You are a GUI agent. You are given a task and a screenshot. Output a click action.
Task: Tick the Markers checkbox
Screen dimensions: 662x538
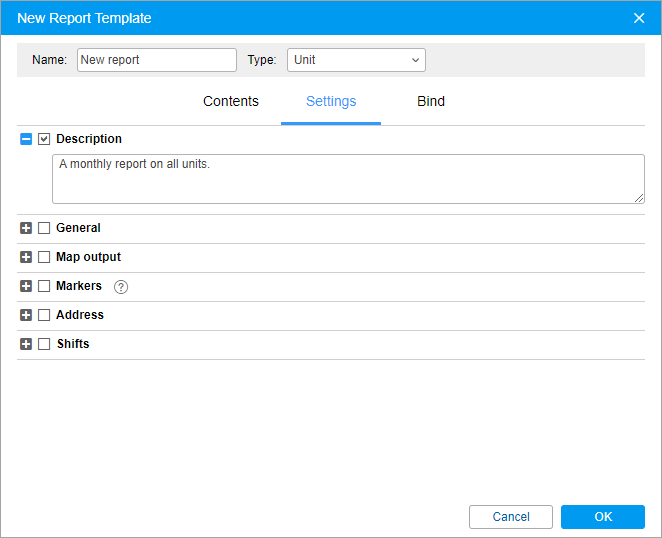pyautogui.click(x=44, y=286)
